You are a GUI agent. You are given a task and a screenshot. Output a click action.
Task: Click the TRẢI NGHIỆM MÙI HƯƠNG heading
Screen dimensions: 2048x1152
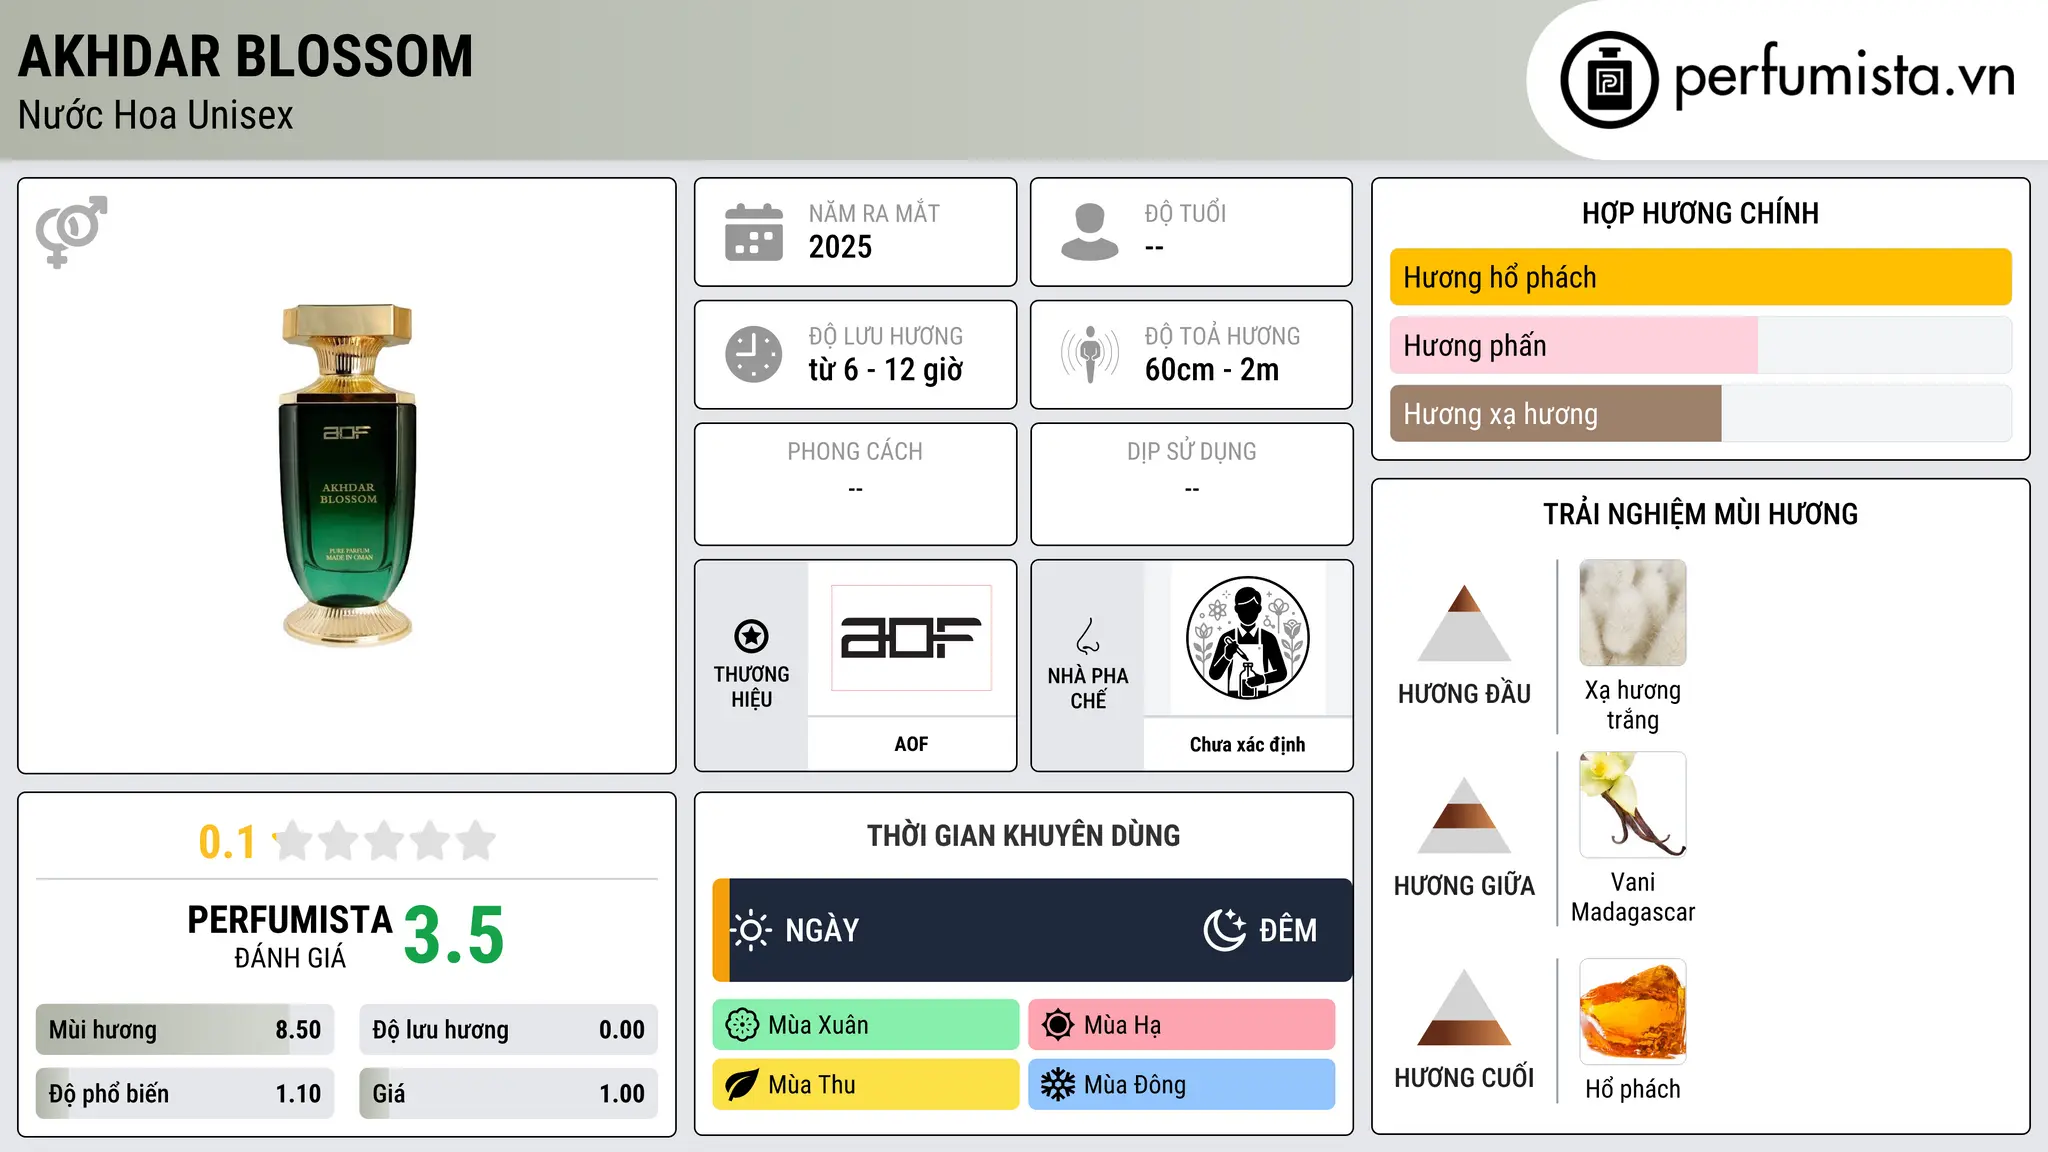click(x=1700, y=514)
